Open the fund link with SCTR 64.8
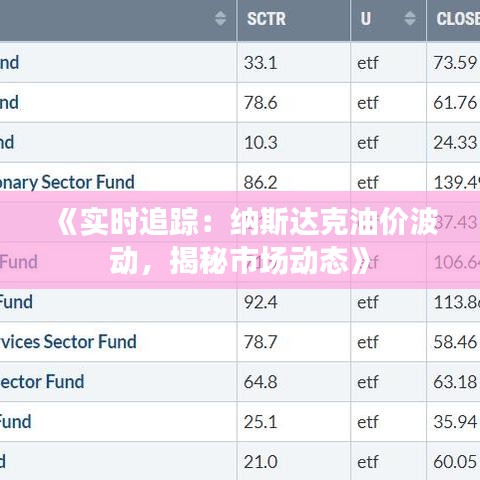Image resolution: width=480 pixels, height=480 pixels. (42, 382)
